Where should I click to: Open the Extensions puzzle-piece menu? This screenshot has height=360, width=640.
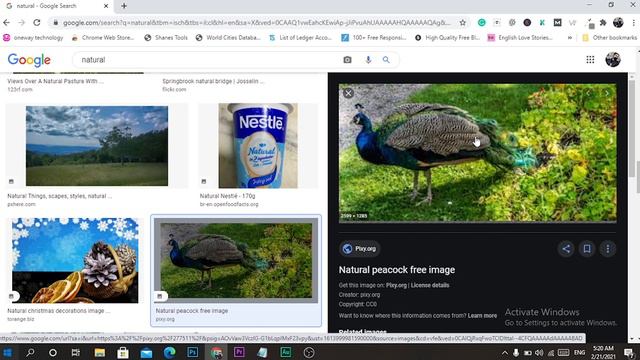coord(603,23)
